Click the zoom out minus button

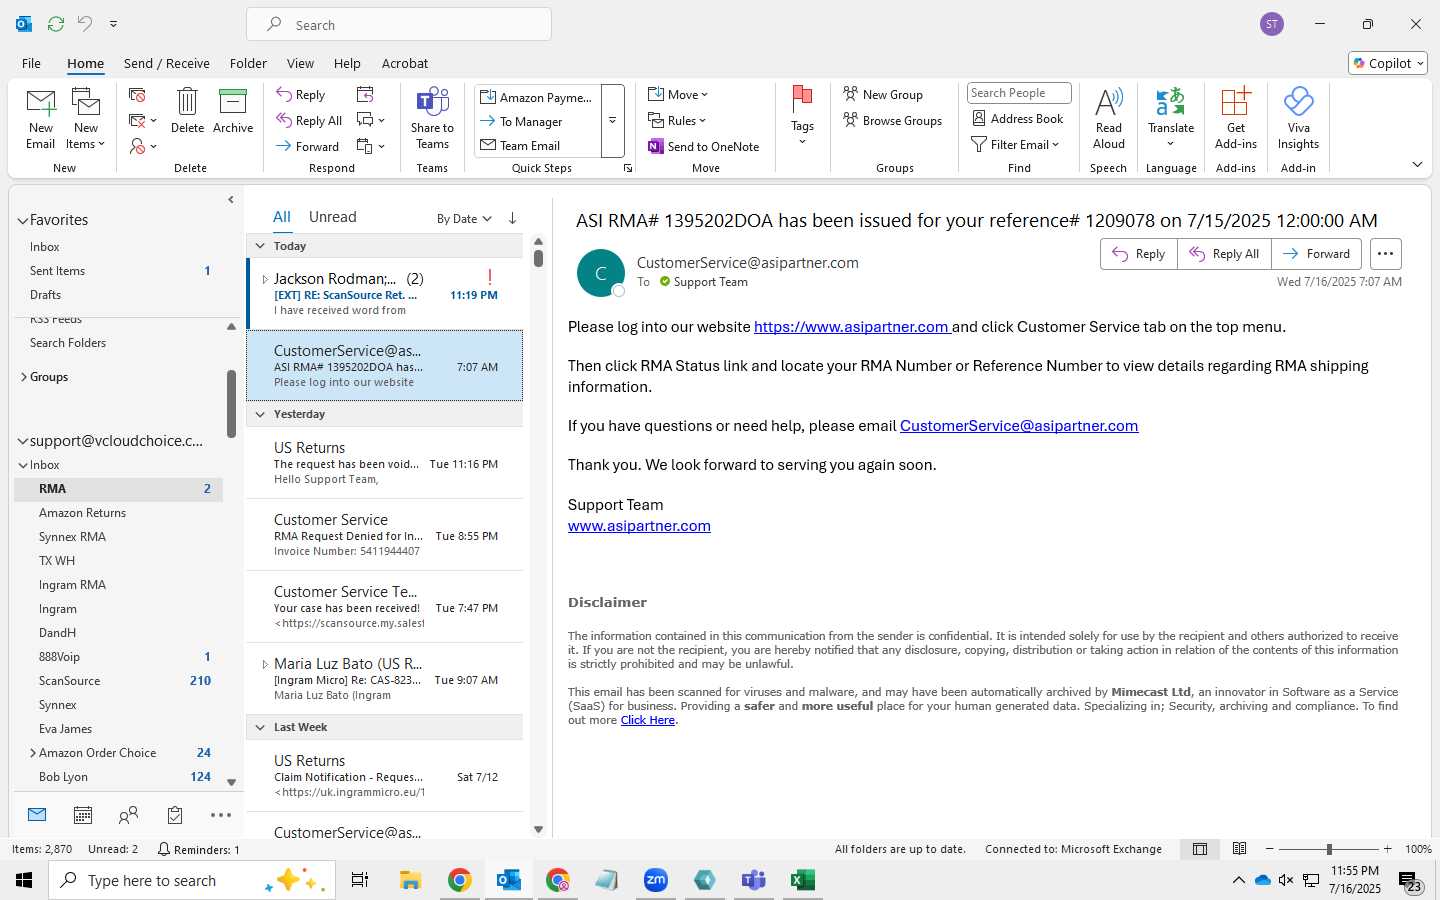point(1270,849)
